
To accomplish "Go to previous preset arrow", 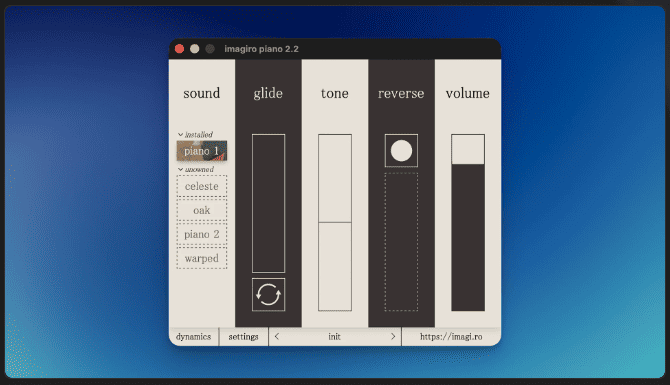I will pos(277,337).
